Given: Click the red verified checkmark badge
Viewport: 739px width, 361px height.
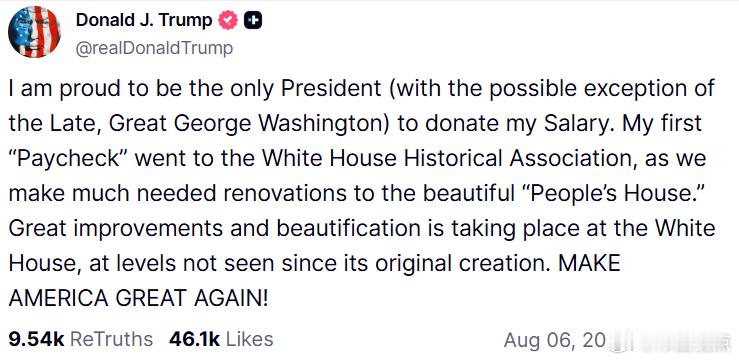Looking at the screenshot, I should (x=229, y=20).
